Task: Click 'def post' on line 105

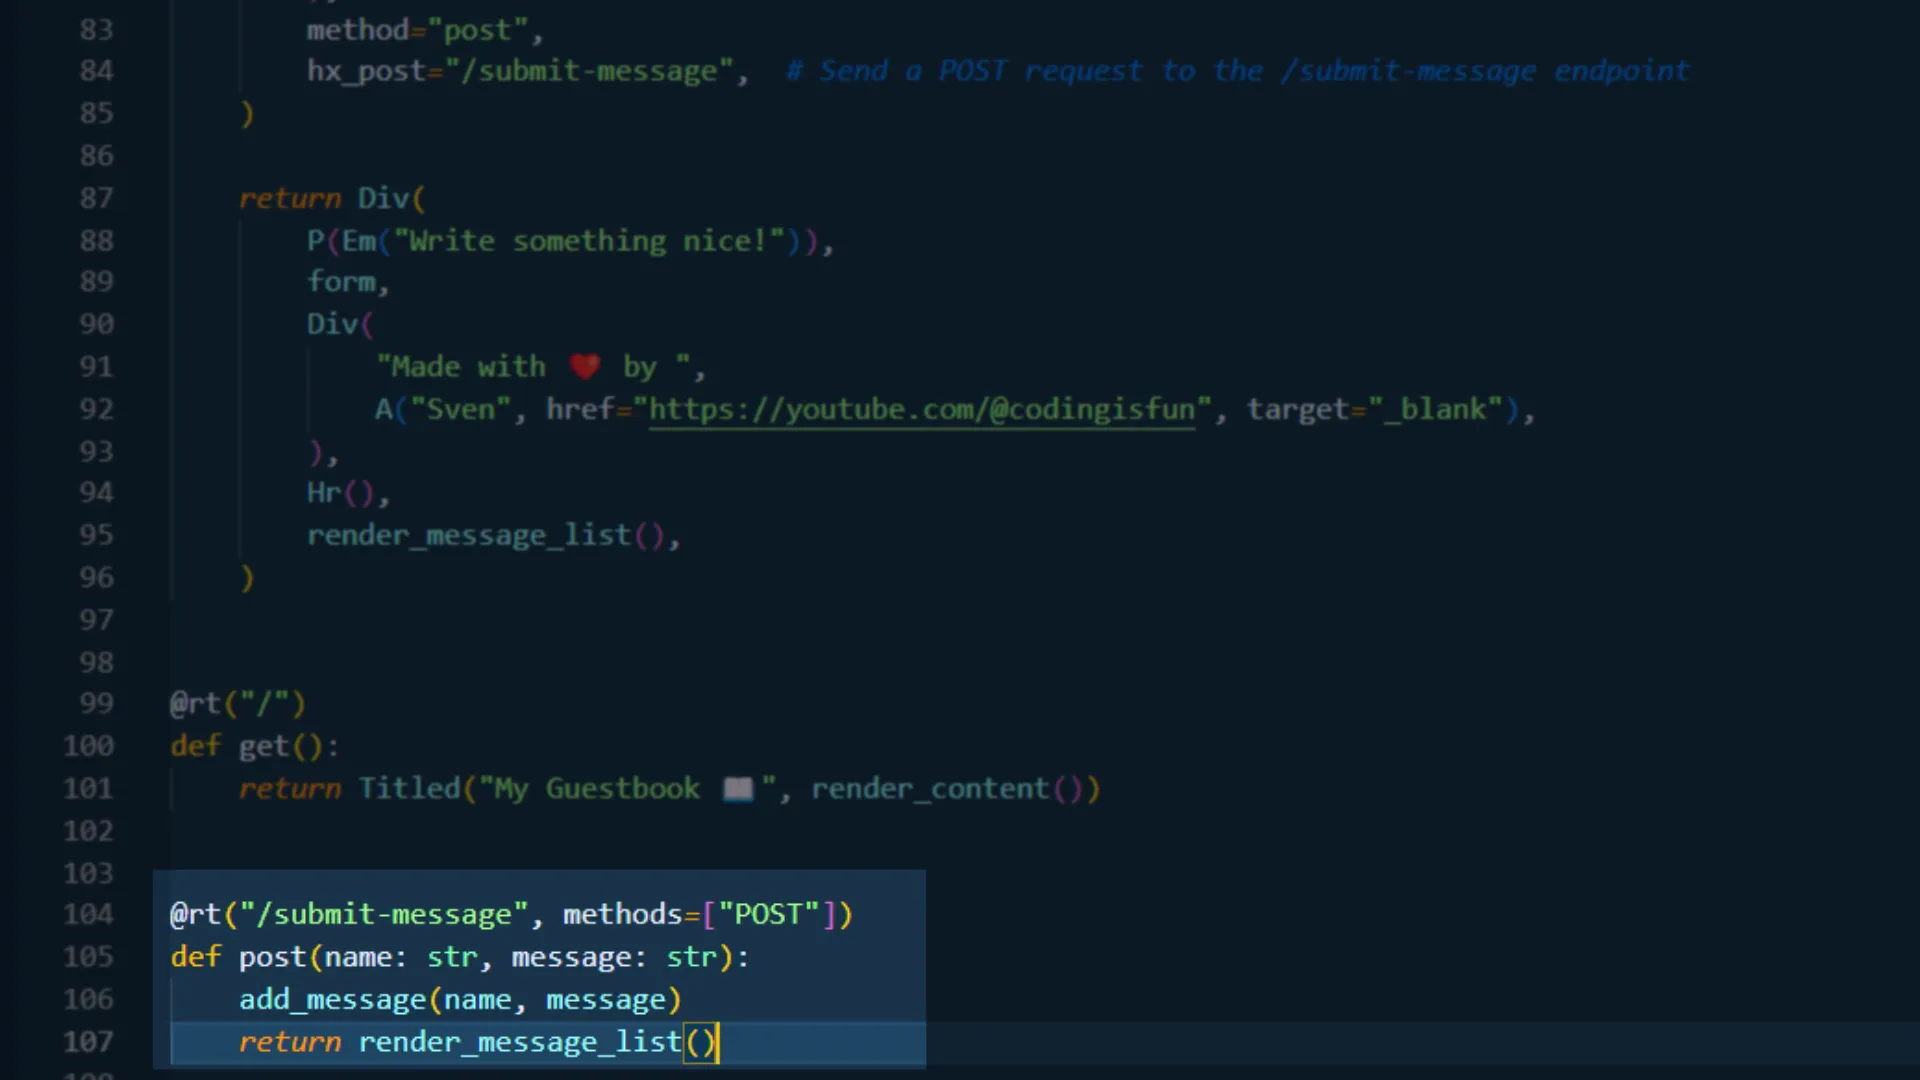Action: coord(238,957)
